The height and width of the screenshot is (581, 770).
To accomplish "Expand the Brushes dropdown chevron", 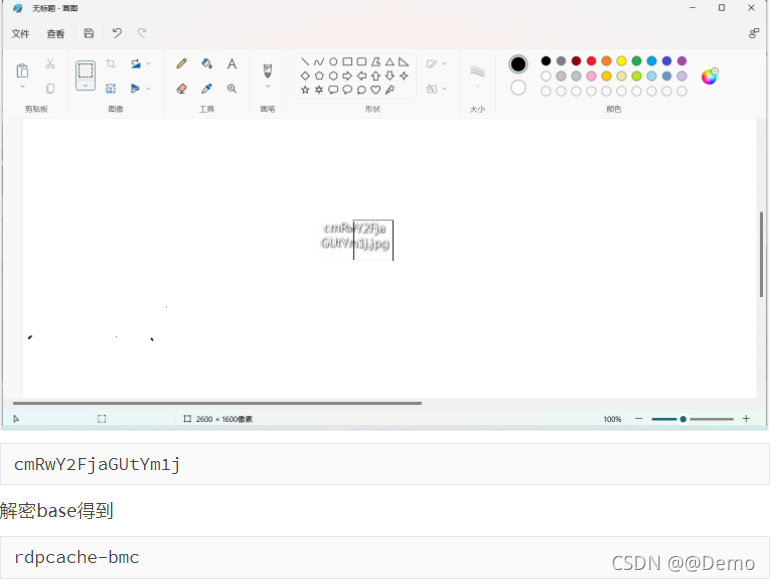I will pos(268,86).
